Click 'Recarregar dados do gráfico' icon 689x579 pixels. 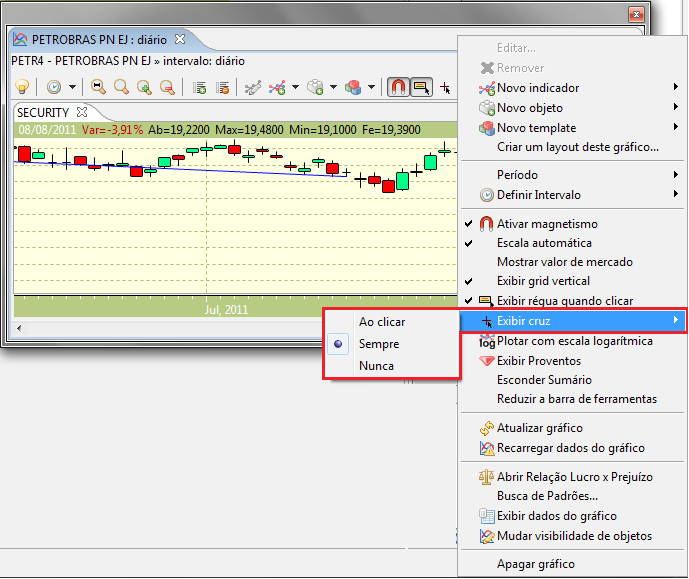486,448
